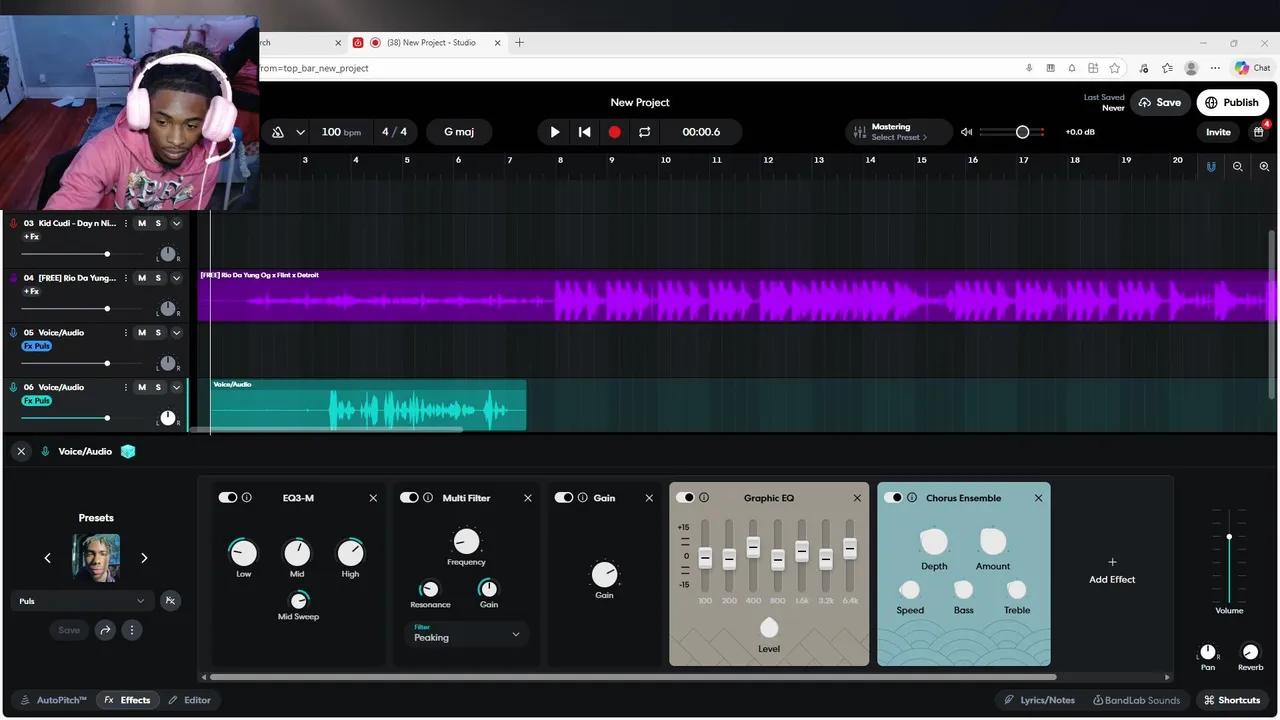Open the Lyrics/Notes panel
Viewport: 1280px width, 720px height.
(1039, 700)
